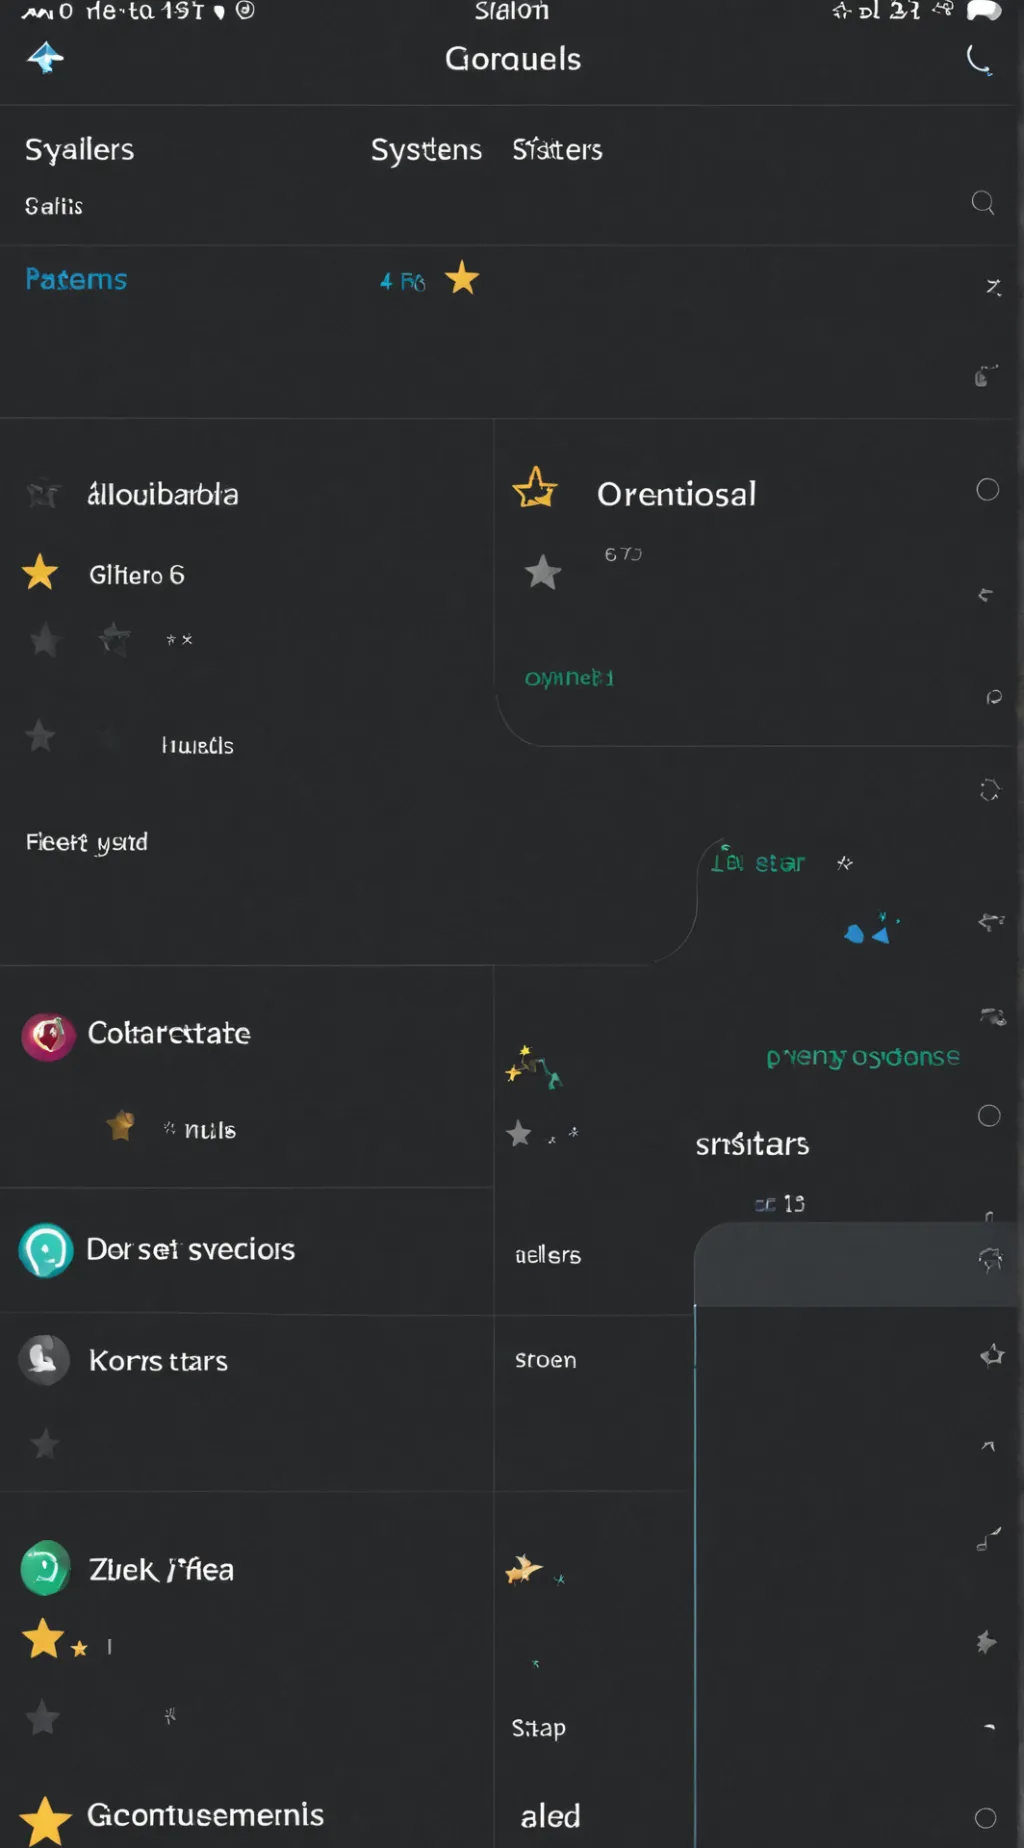
Task: Tap the gray Korrs ttars avatar icon
Action: [44, 1360]
